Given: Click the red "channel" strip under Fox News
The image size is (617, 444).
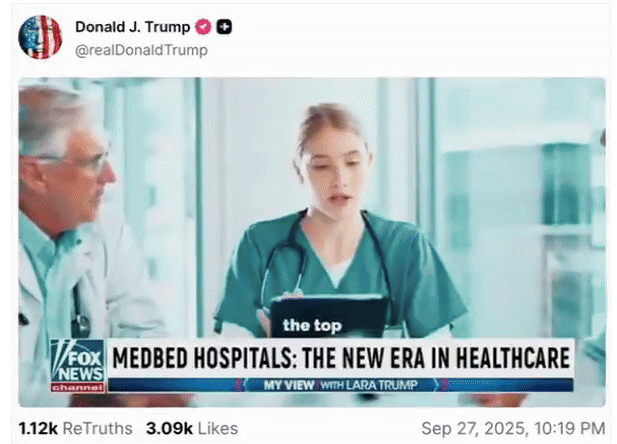Looking at the screenshot, I should [78, 387].
